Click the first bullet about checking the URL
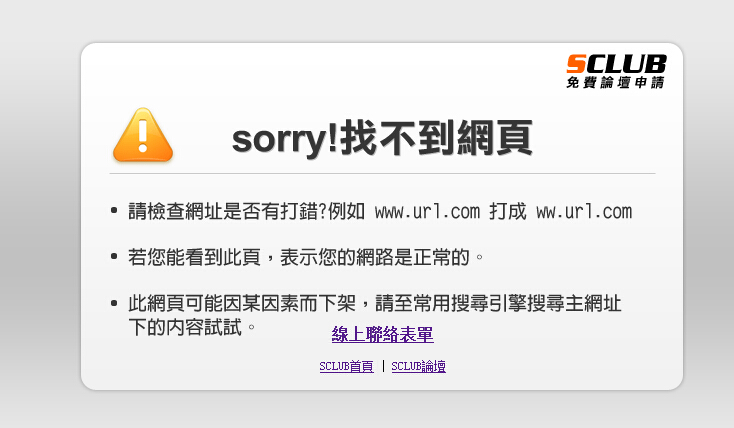The height and width of the screenshot is (428, 734). [380, 212]
